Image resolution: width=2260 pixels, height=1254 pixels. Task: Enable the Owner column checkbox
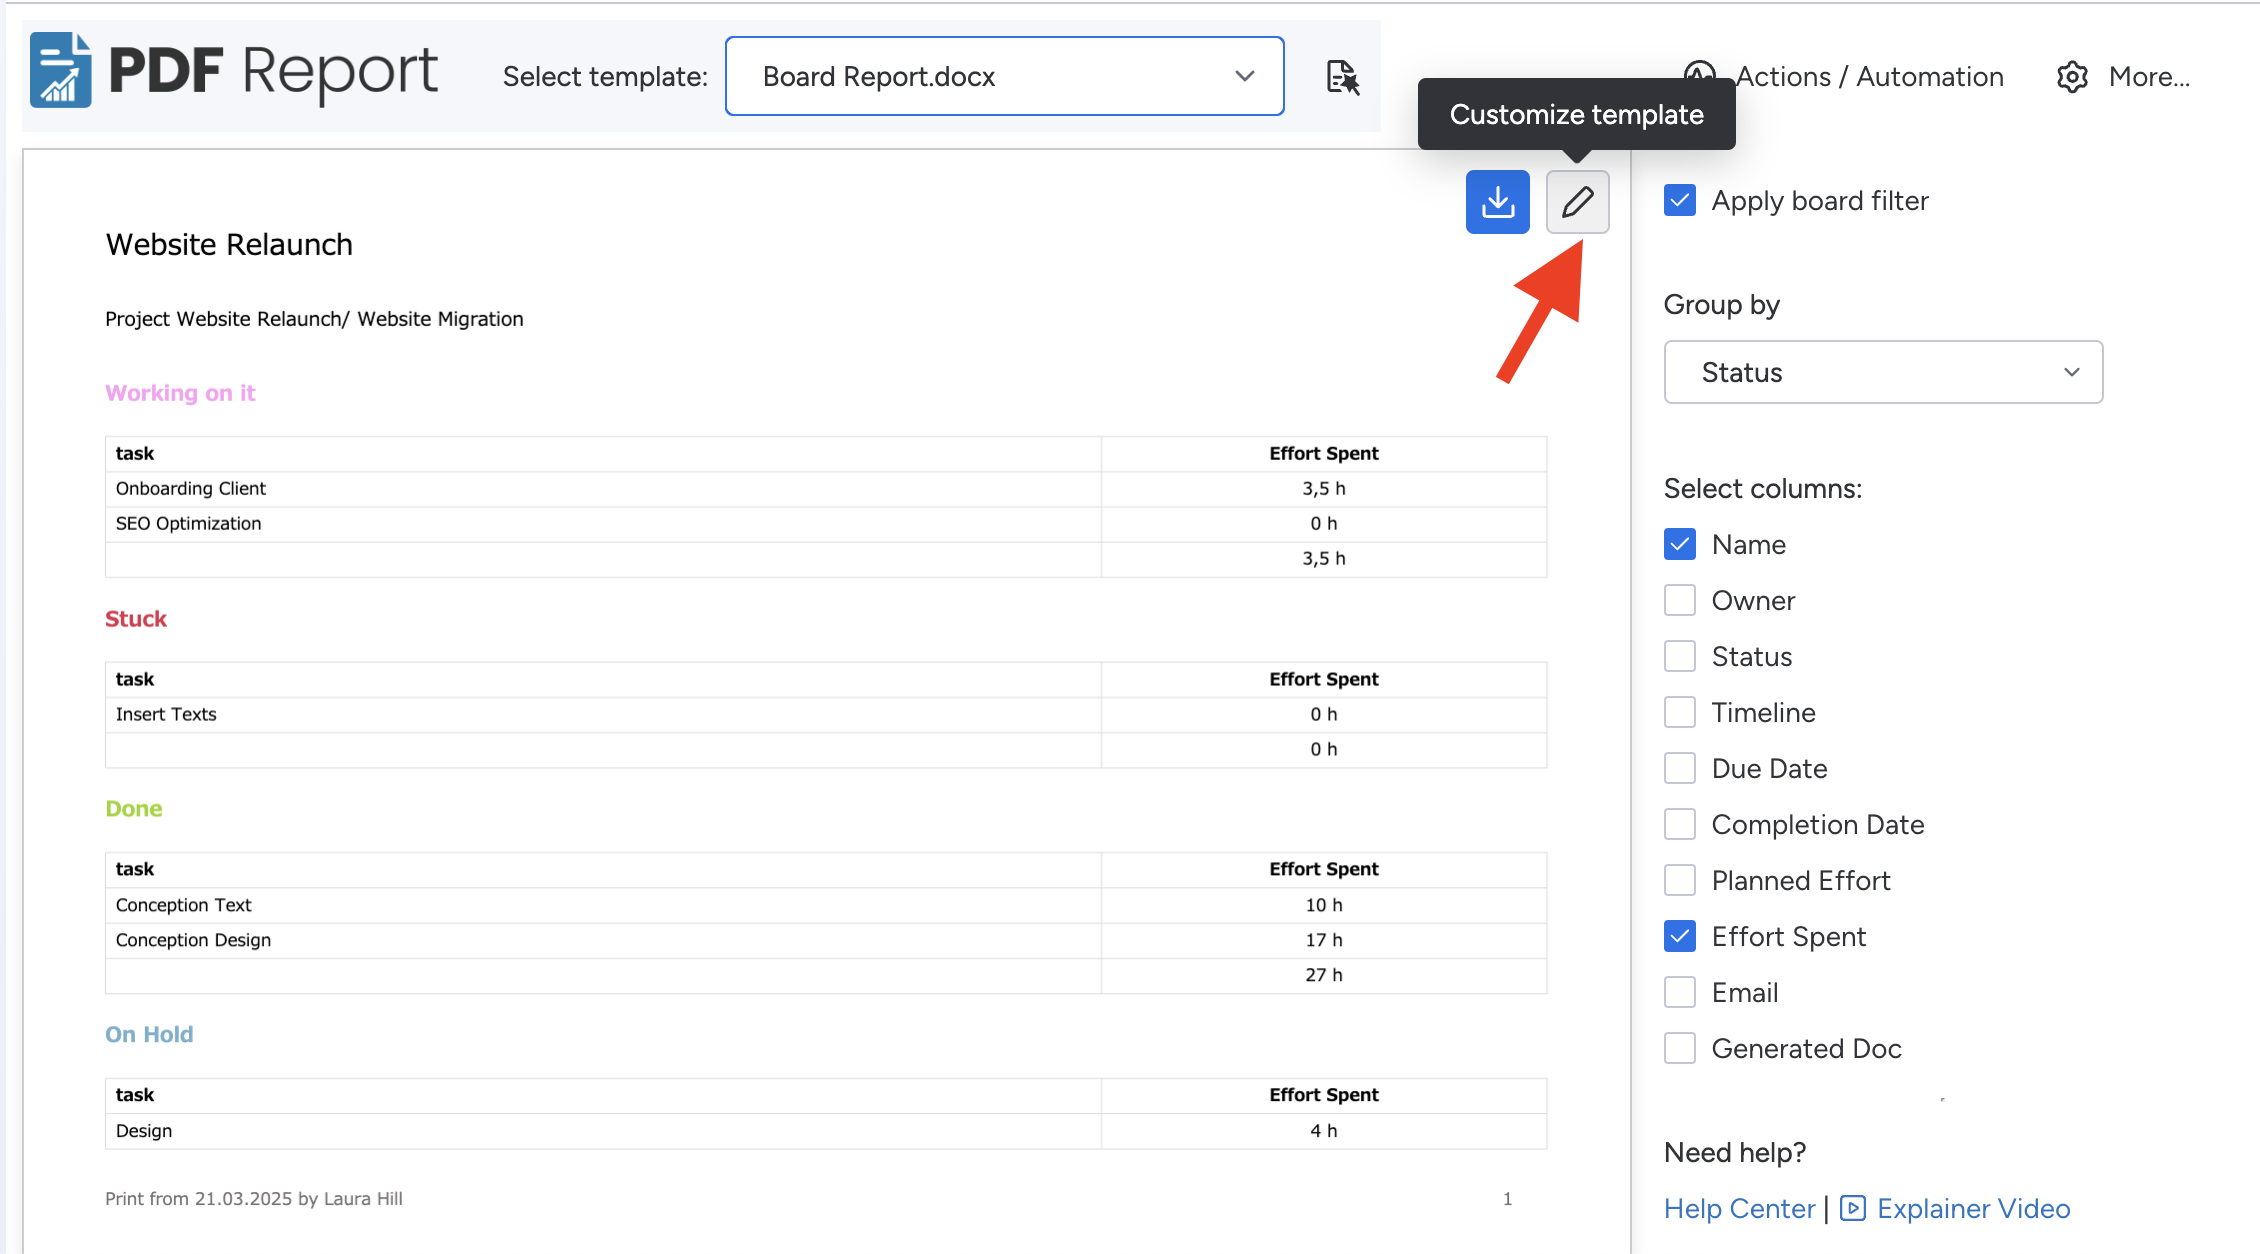1680,600
